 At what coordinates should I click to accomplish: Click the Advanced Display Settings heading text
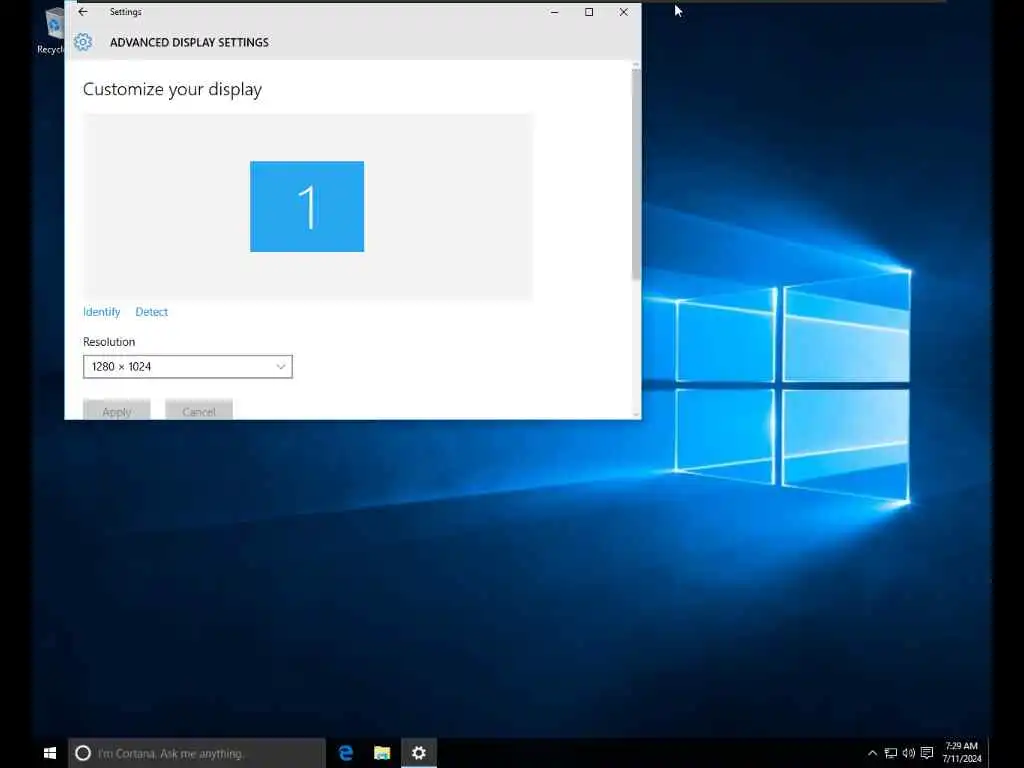pyautogui.click(x=189, y=42)
